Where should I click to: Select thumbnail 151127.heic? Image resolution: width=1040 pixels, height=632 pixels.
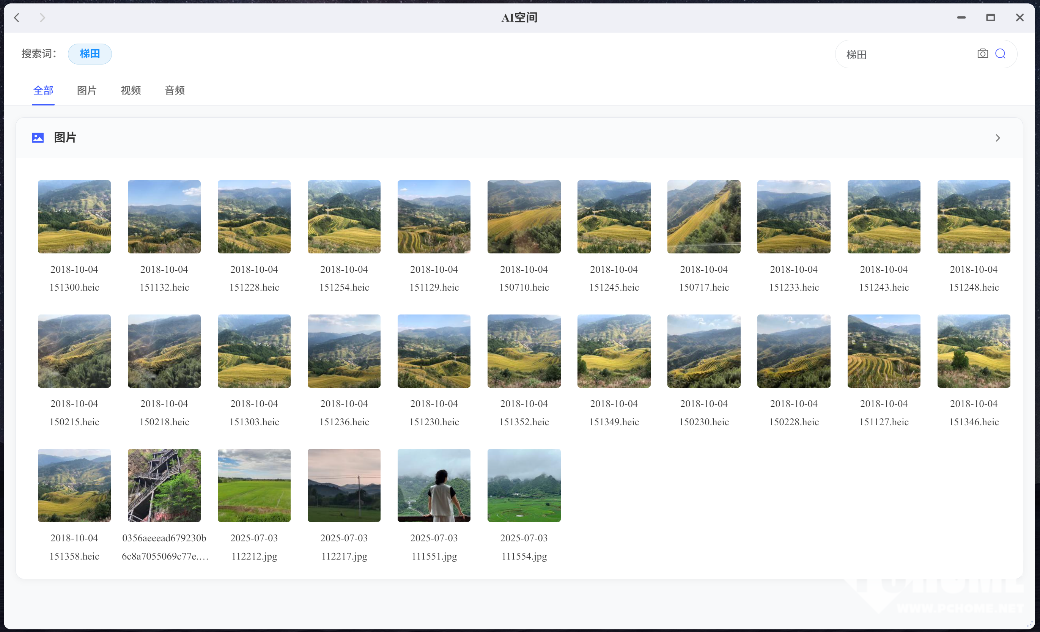(x=884, y=351)
